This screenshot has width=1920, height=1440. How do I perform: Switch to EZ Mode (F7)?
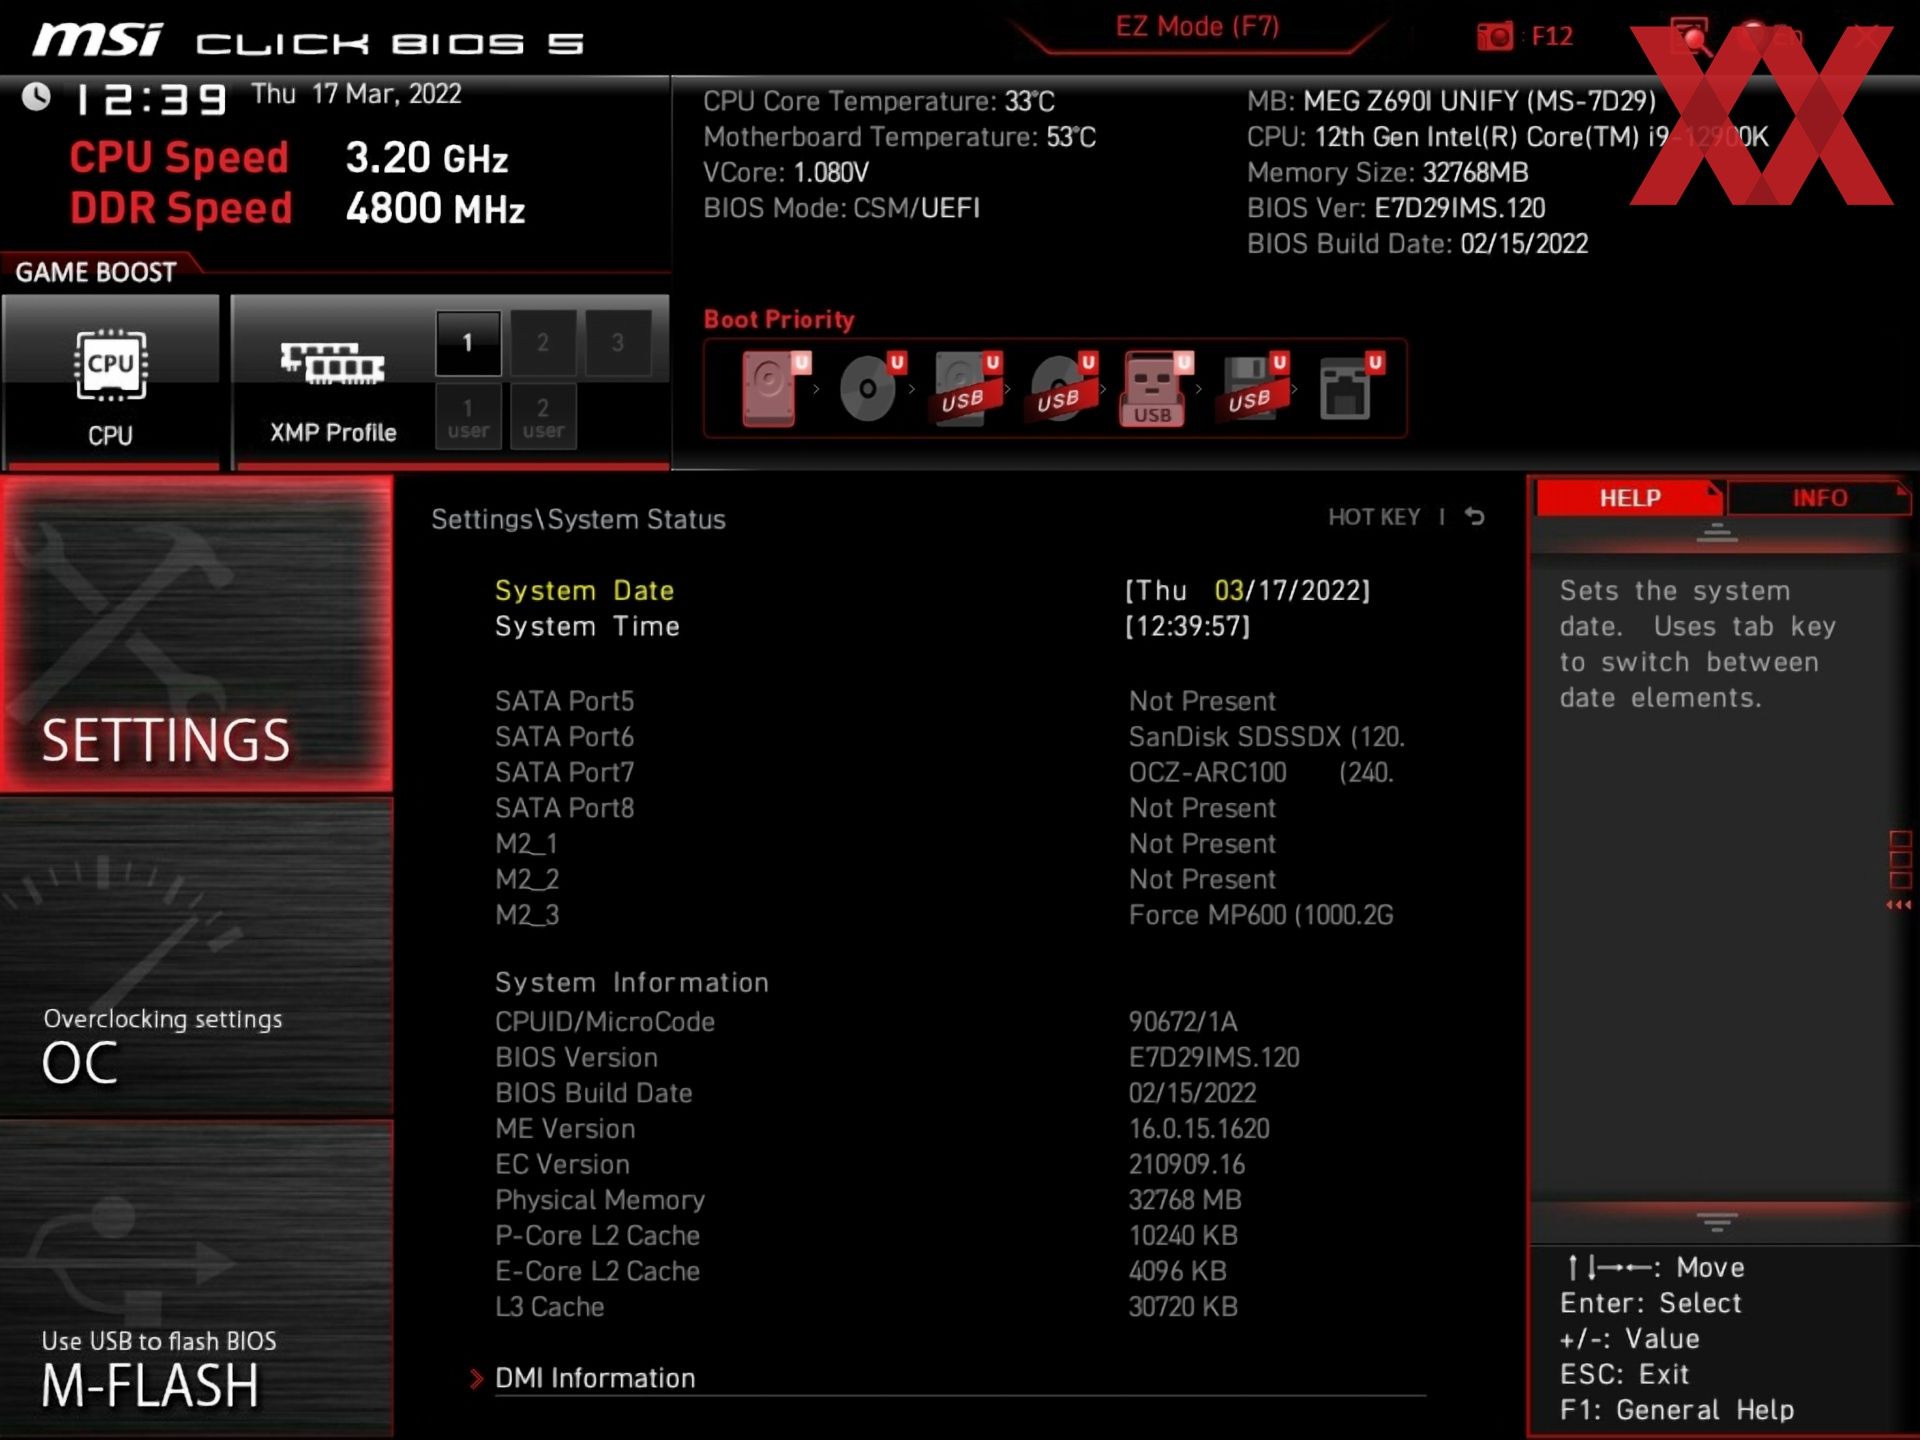[x=1197, y=27]
